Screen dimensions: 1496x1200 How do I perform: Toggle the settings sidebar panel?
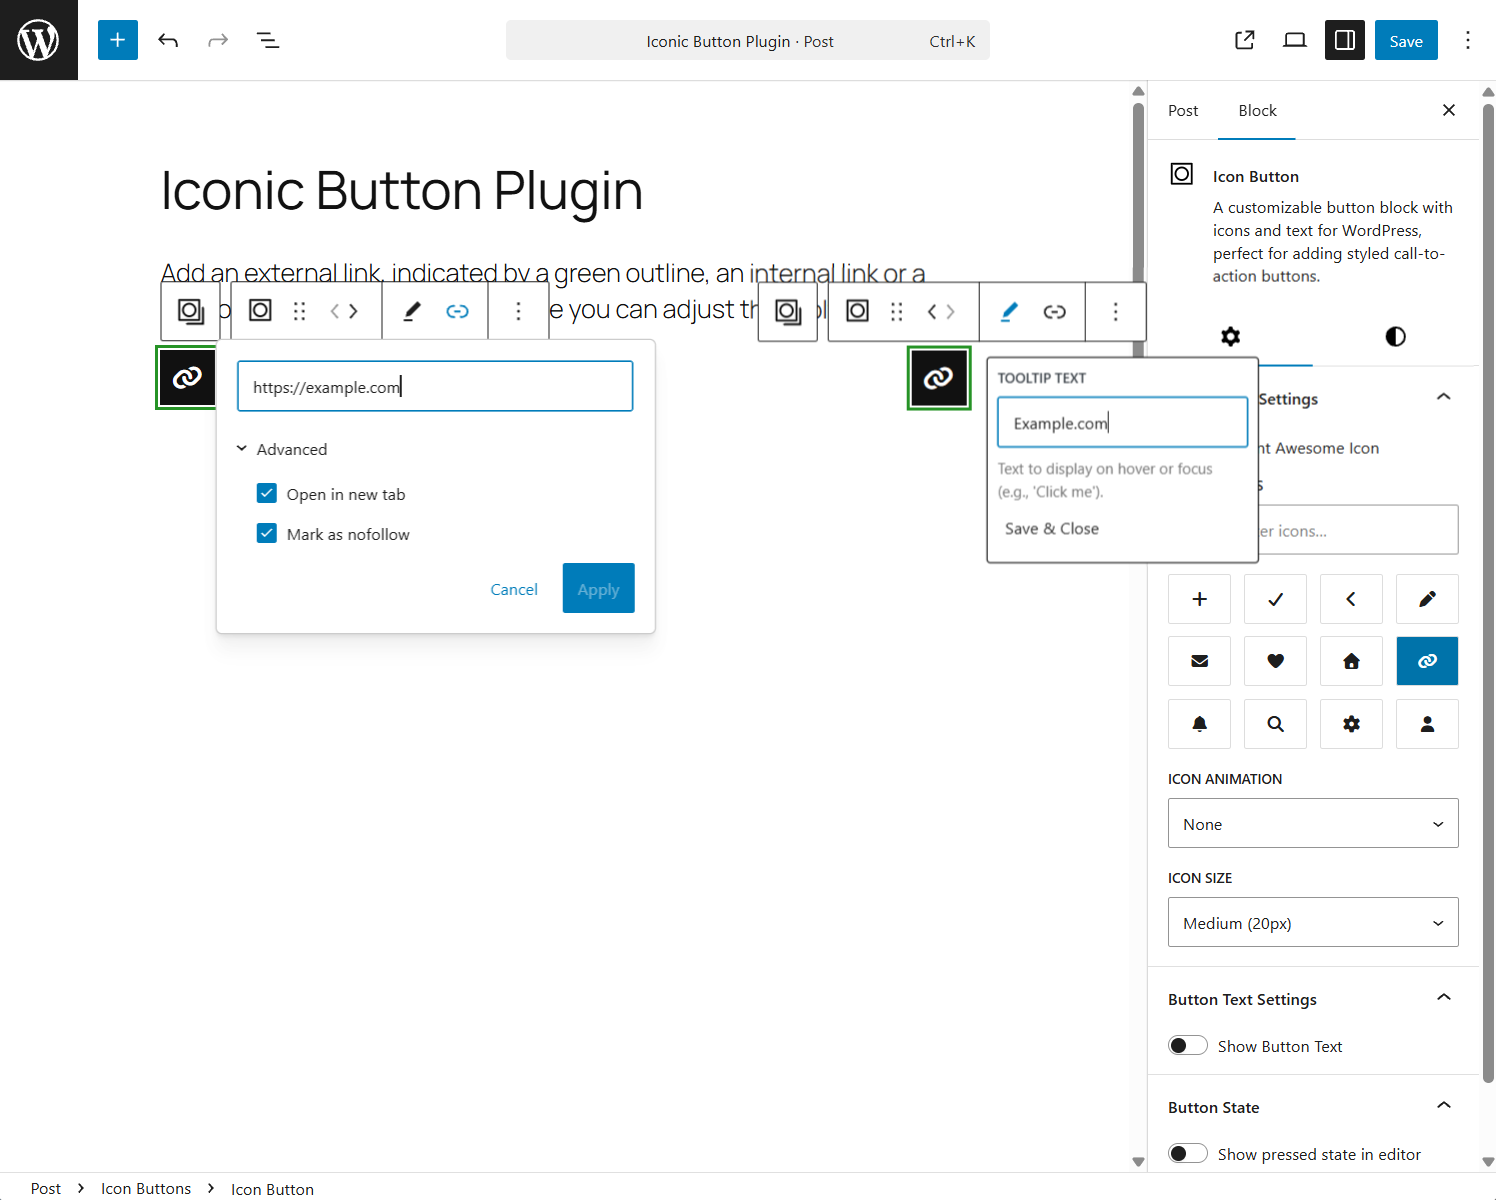click(1345, 40)
